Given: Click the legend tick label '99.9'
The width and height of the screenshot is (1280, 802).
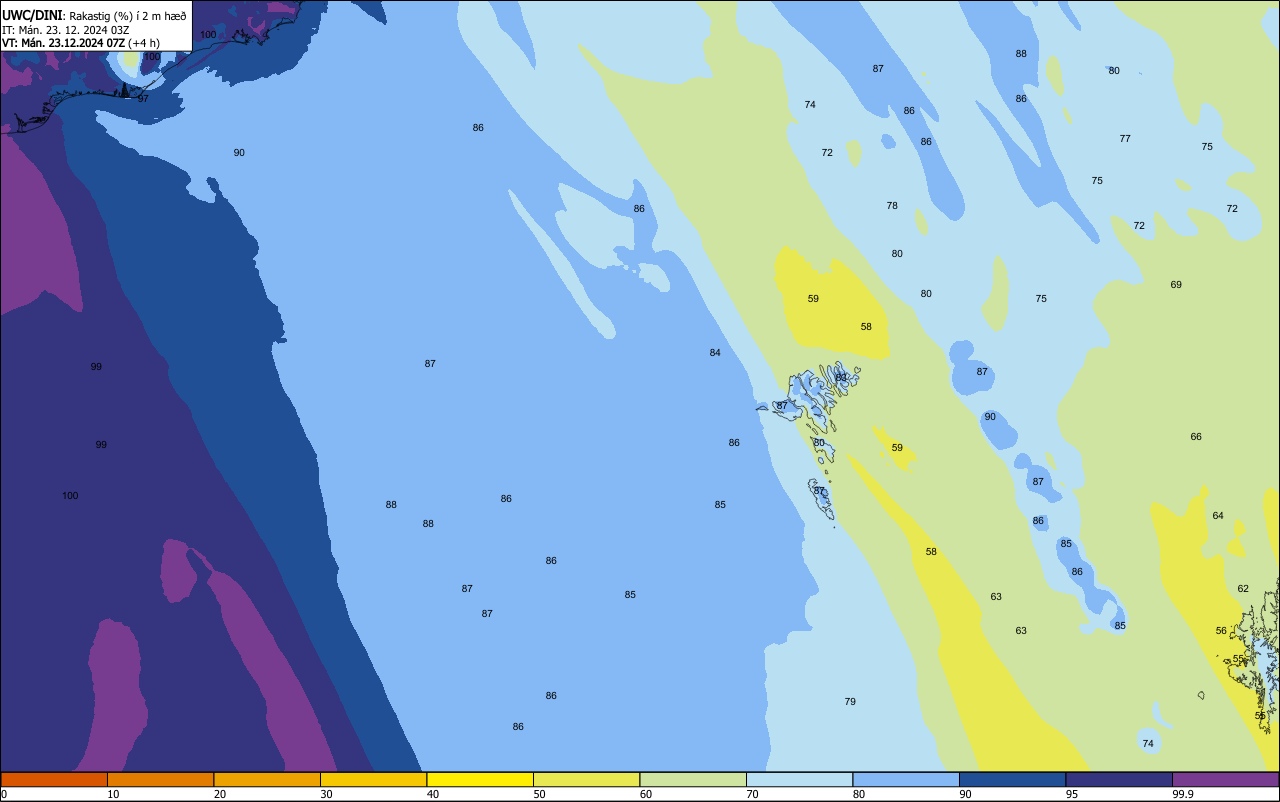Looking at the screenshot, I should click(1183, 794).
